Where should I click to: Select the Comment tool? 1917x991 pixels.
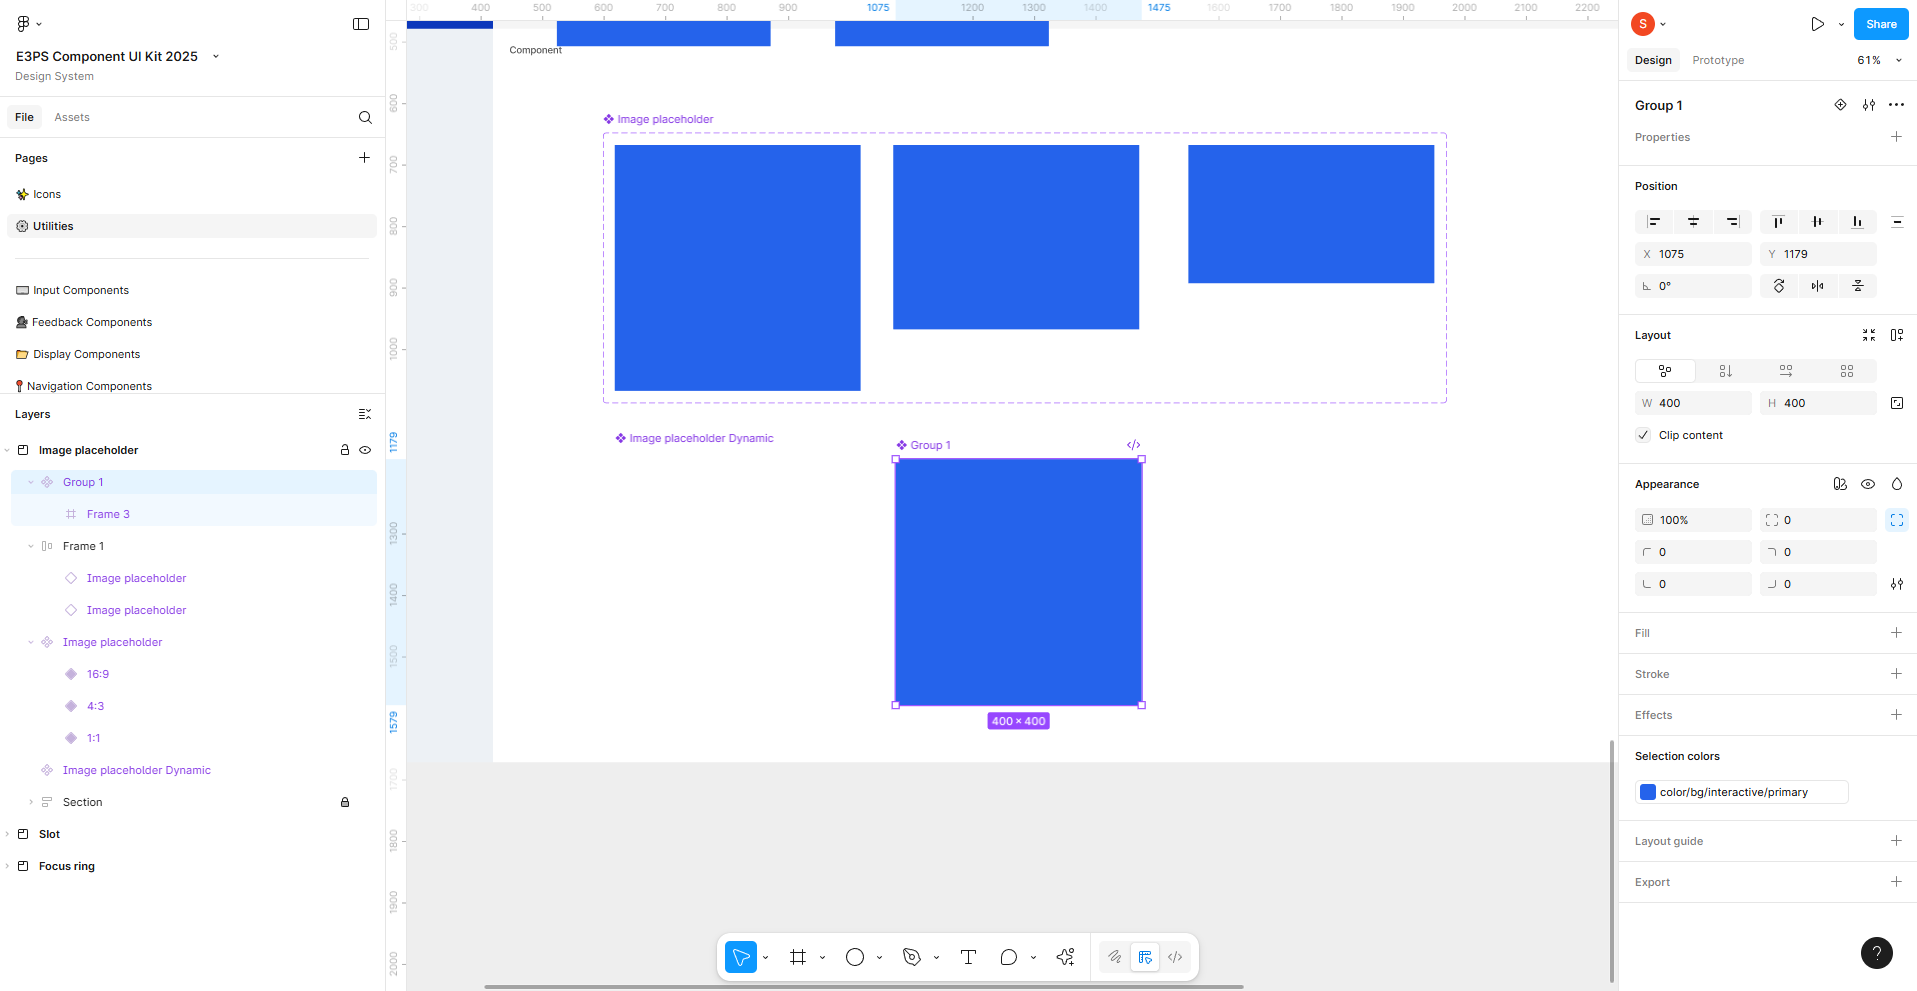(1009, 957)
